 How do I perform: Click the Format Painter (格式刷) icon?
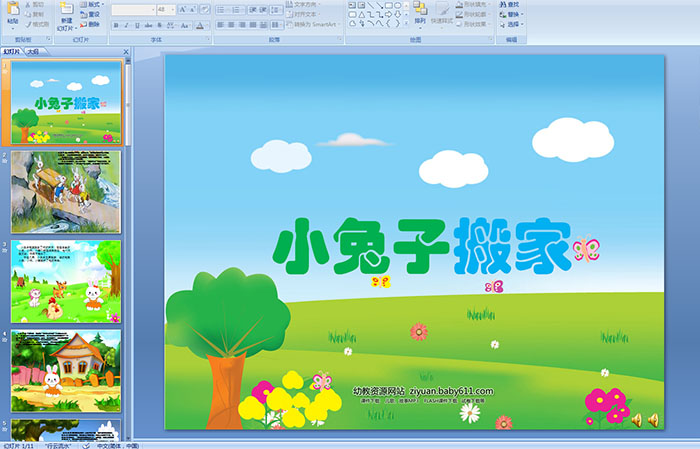pyautogui.click(x=38, y=25)
